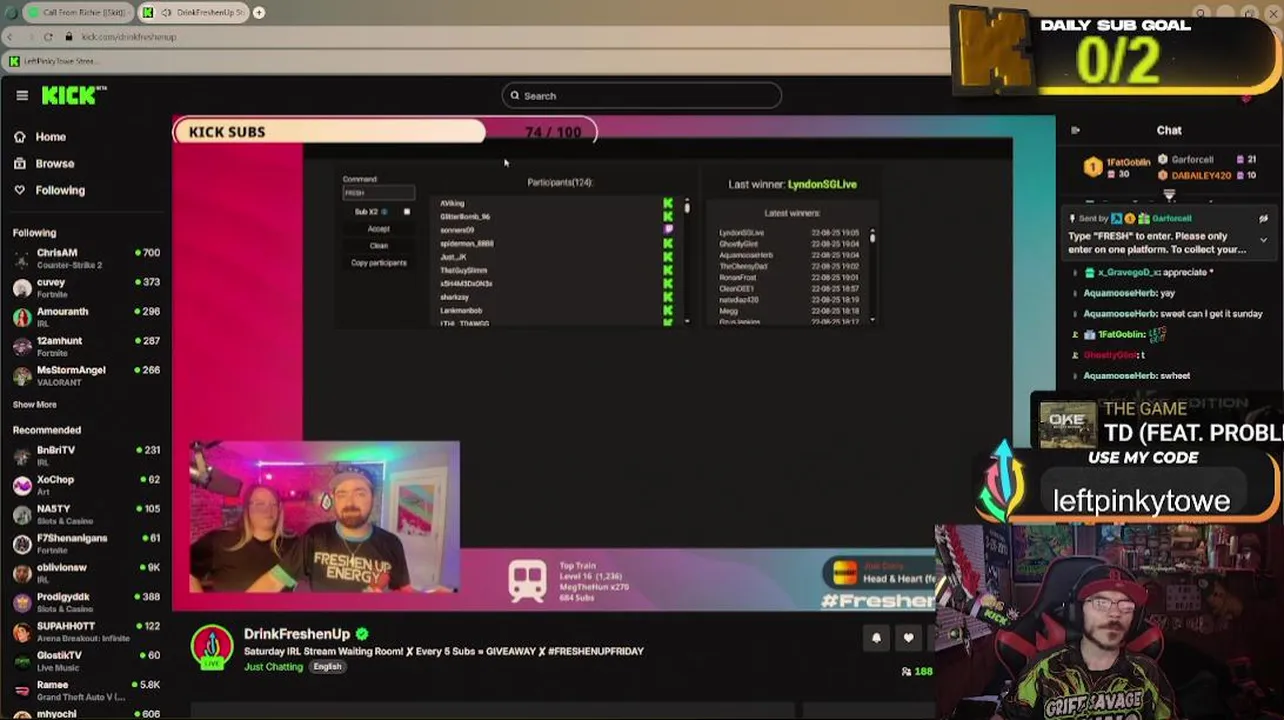Open LeftPinkyTowe bookmark
The width and height of the screenshot is (1284, 720).
coord(56,61)
